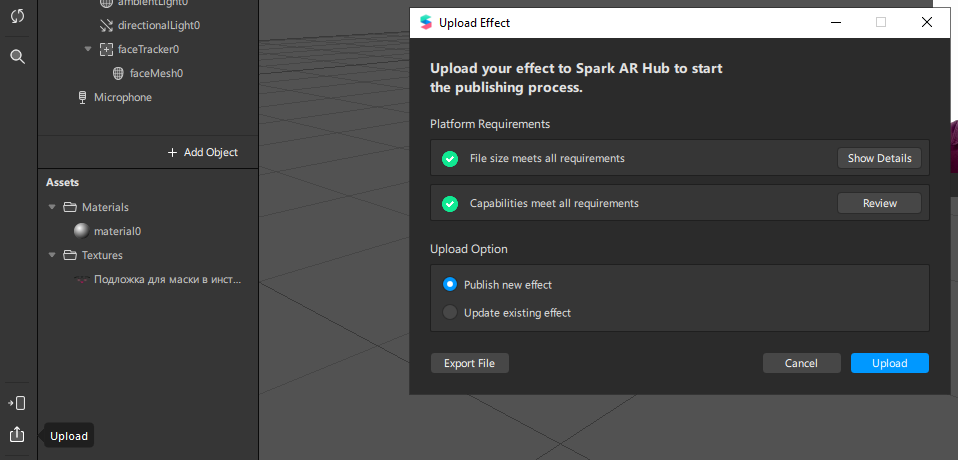The width and height of the screenshot is (958, 460).
Task: Click the material0 sphere icon
Action: click(81, 231)
